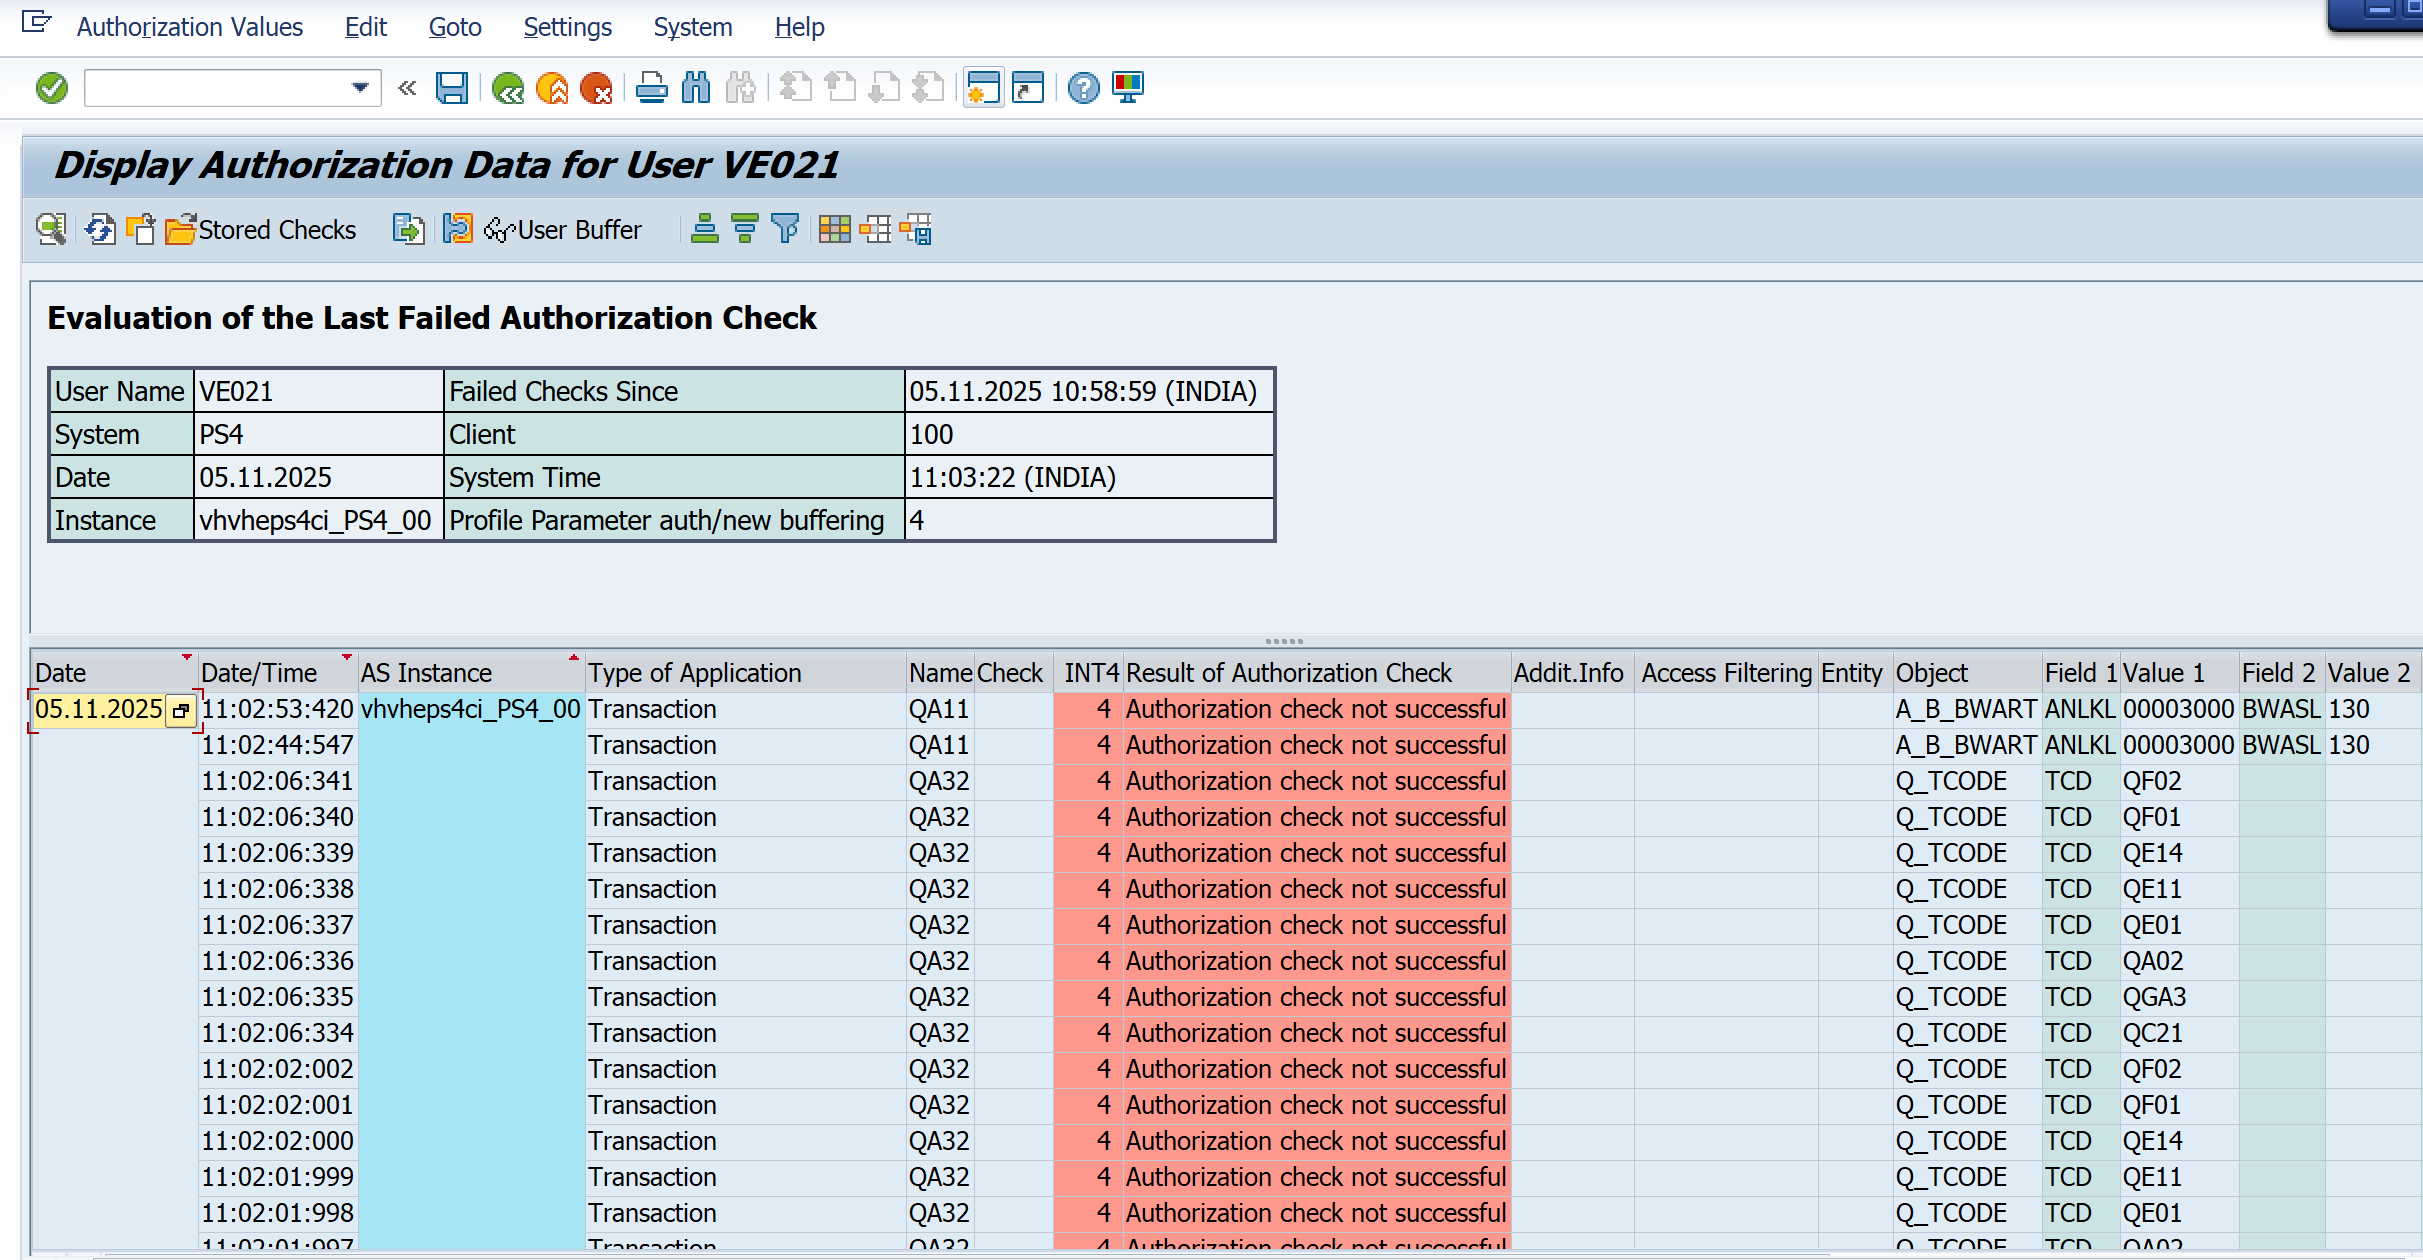This screenshot has width=2423, height=1260.
Task: Click the Print icon
Action: click(x=652, y=88)
